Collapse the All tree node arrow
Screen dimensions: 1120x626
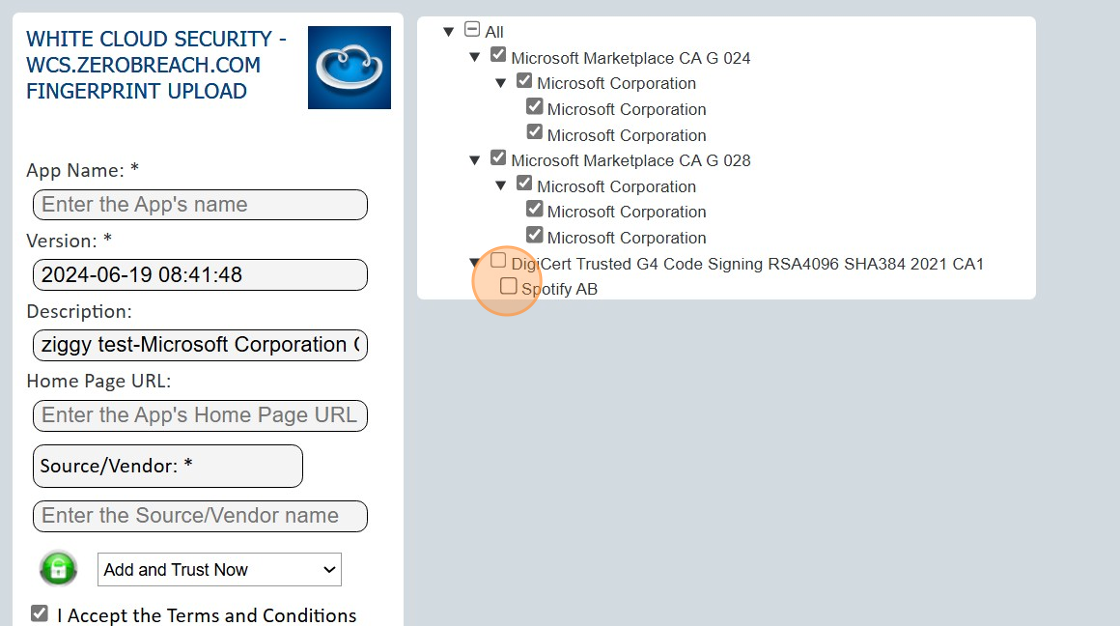coord(449,32)
